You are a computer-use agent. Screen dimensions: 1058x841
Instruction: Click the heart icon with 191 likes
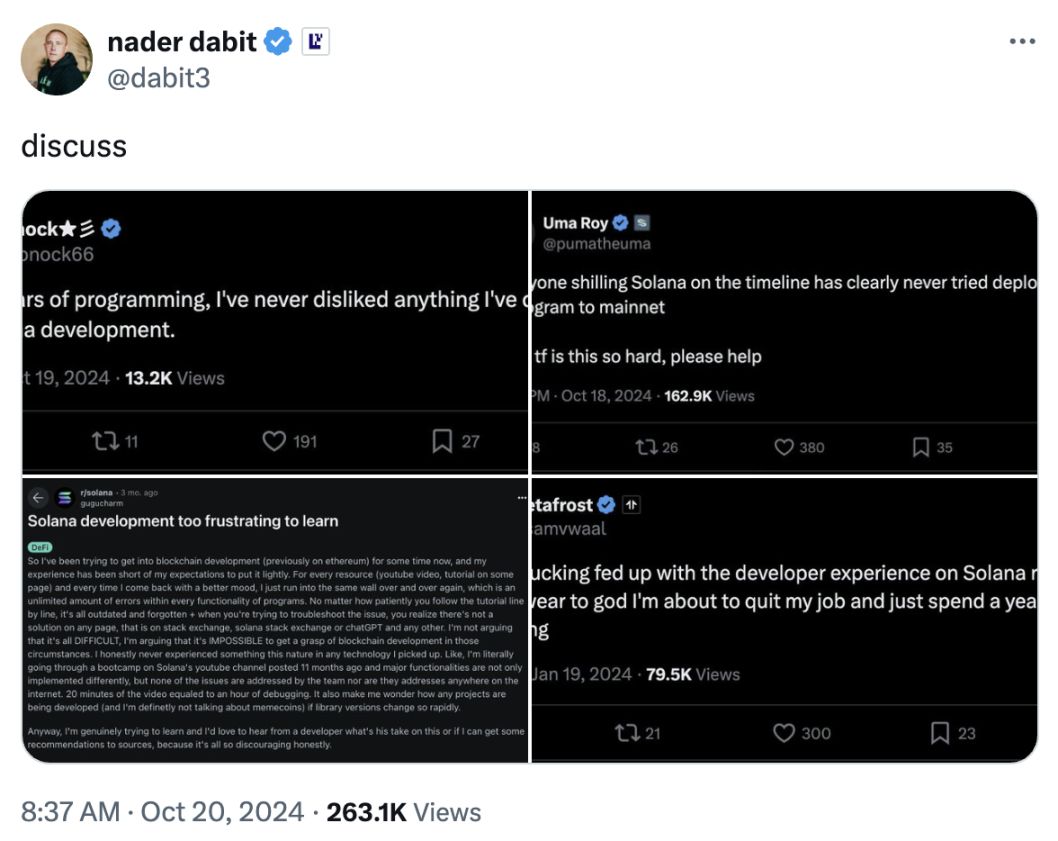click(x=274, y=441)
